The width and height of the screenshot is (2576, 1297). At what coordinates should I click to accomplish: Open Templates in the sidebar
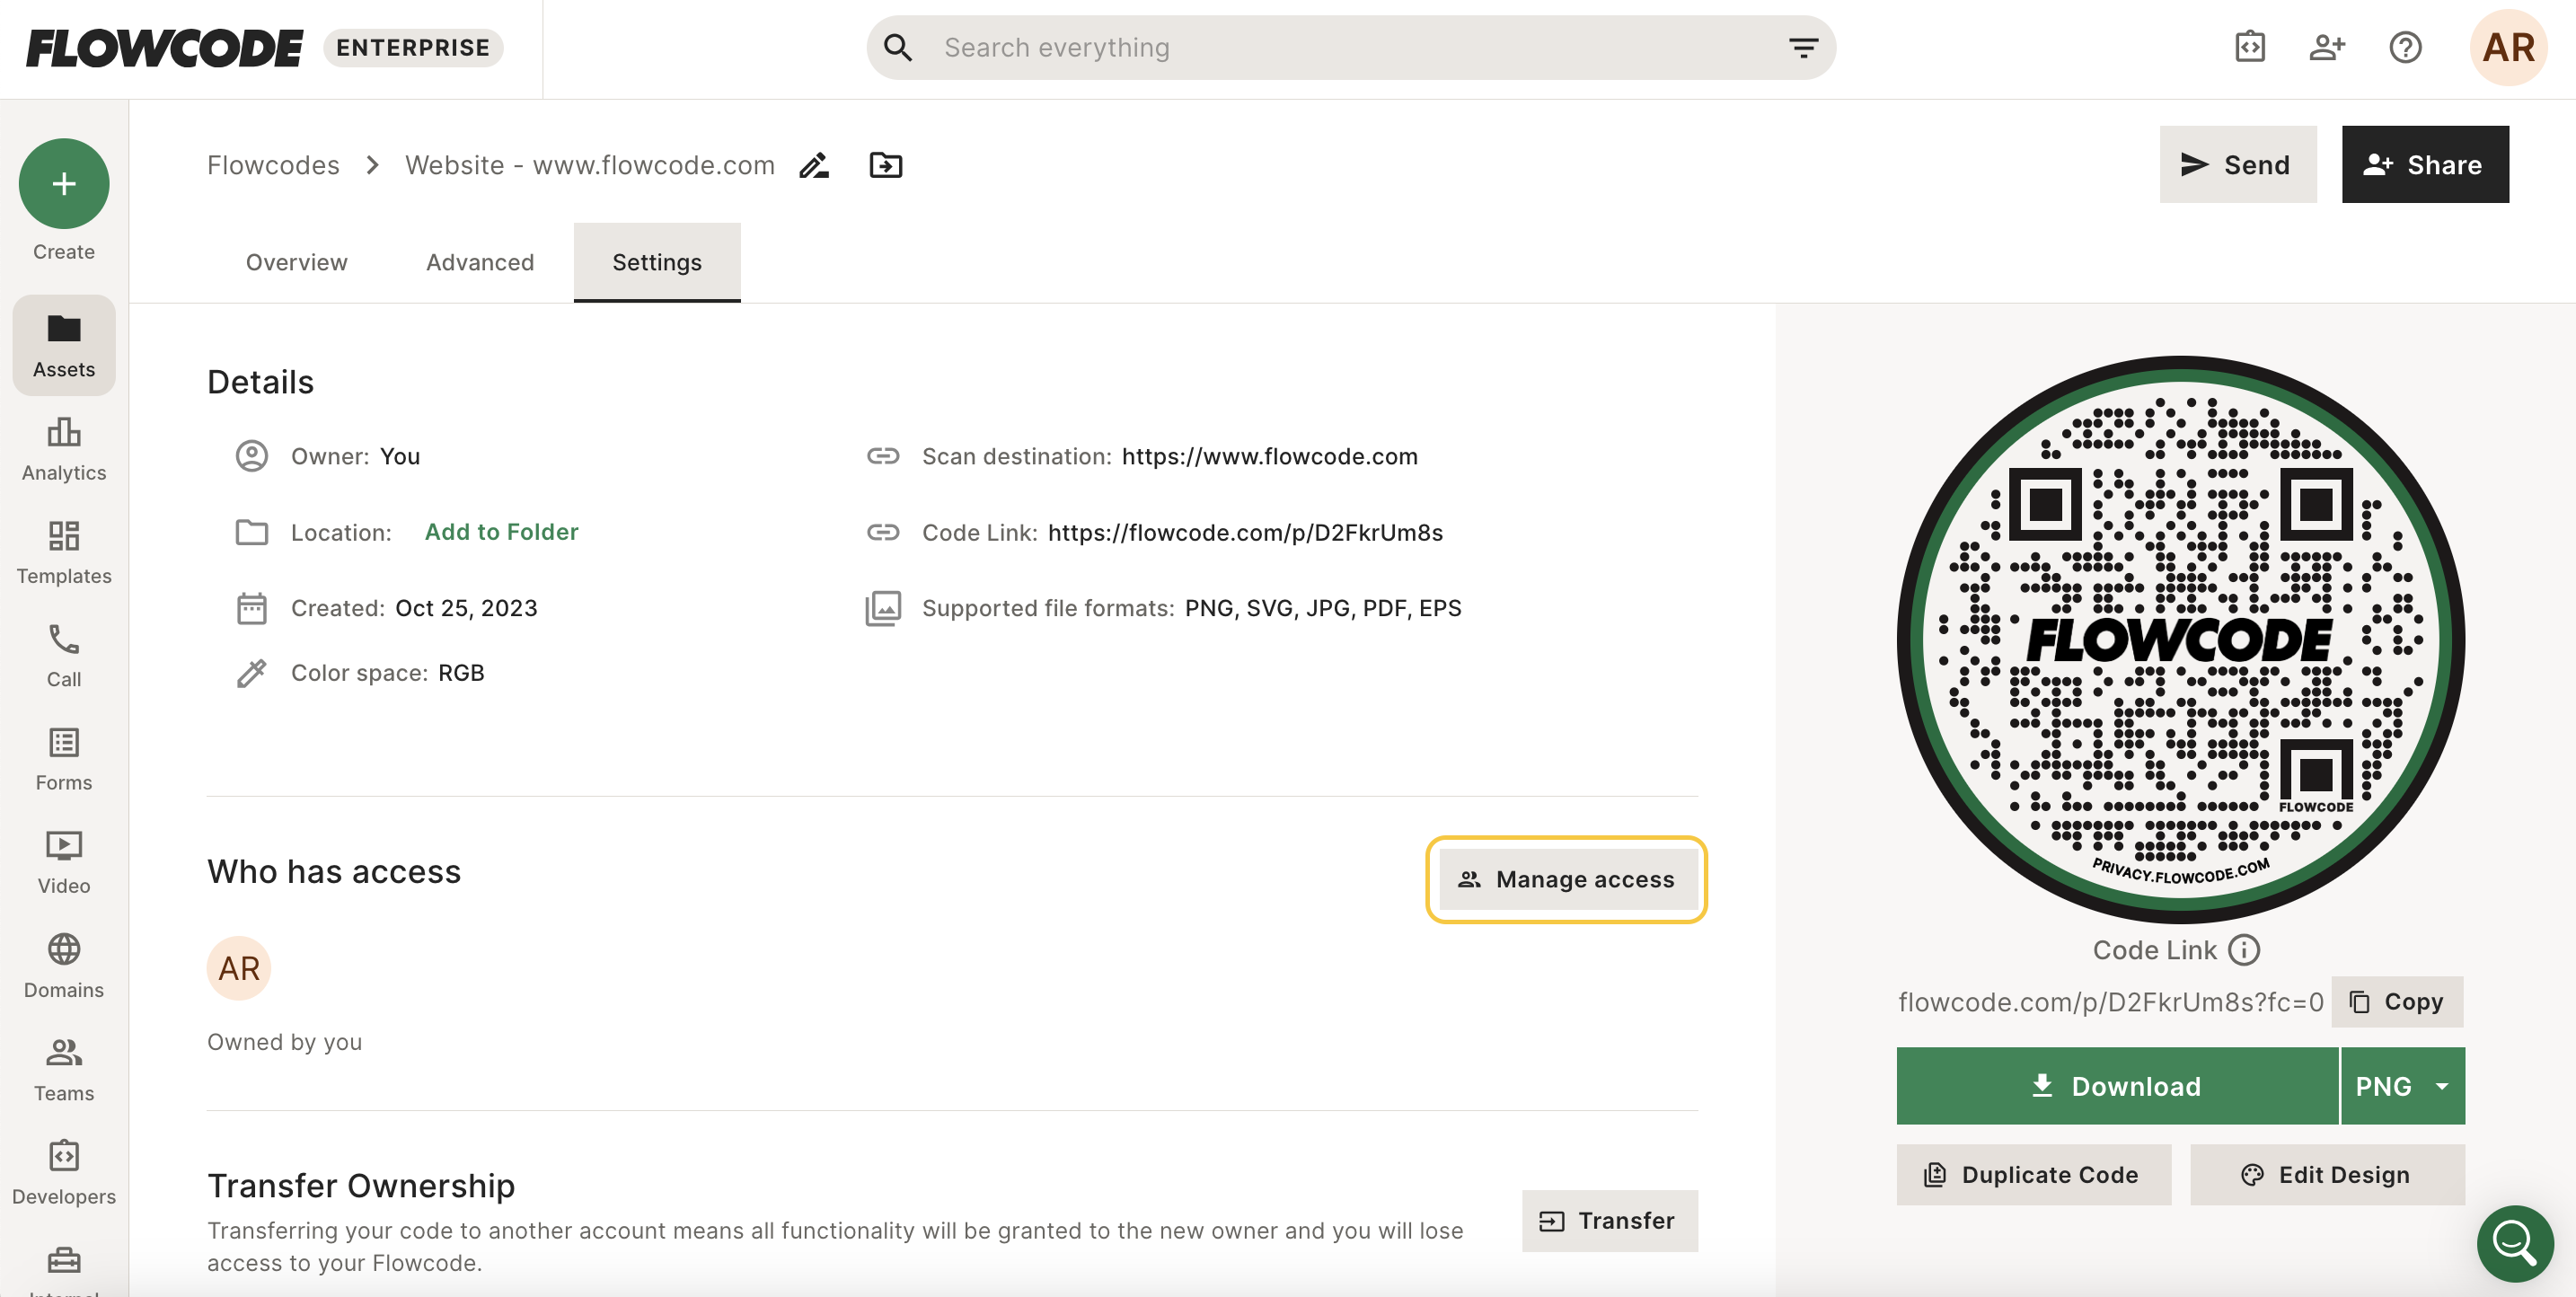tap(64, 553)
